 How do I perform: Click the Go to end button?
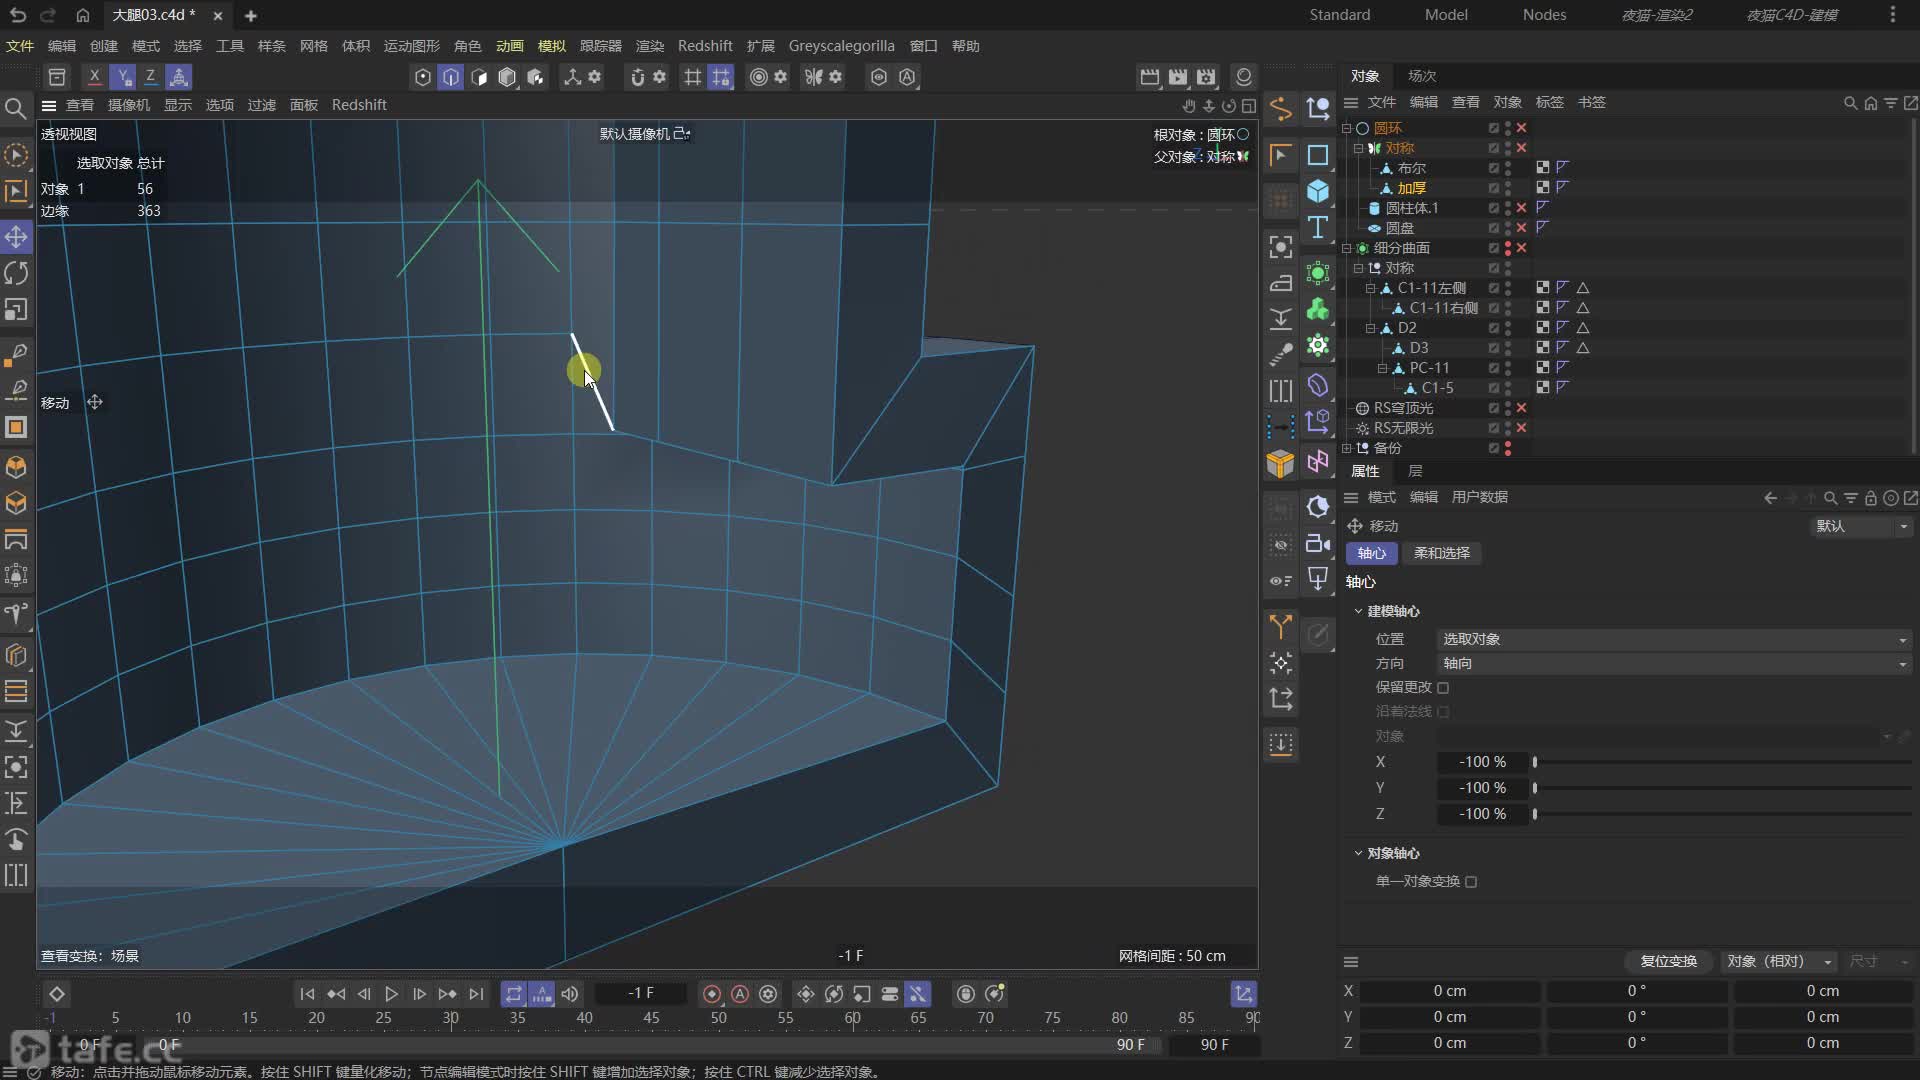(x=476, y=994)
